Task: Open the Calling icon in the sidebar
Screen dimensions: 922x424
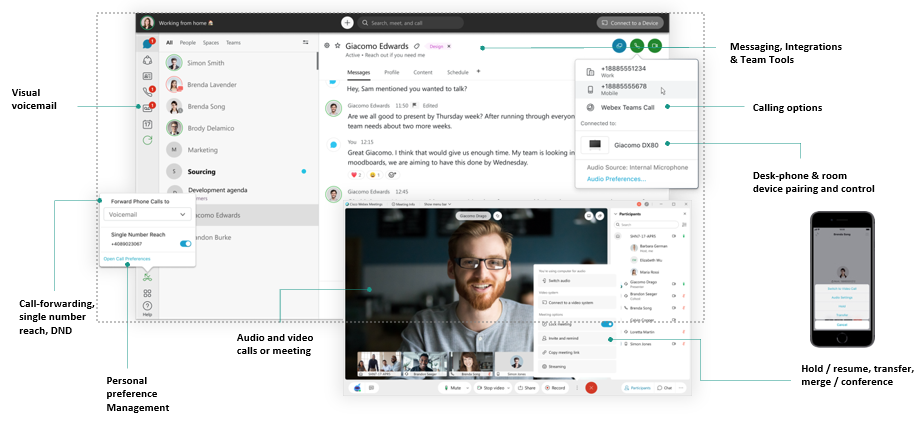Action: tap(147, 91)
